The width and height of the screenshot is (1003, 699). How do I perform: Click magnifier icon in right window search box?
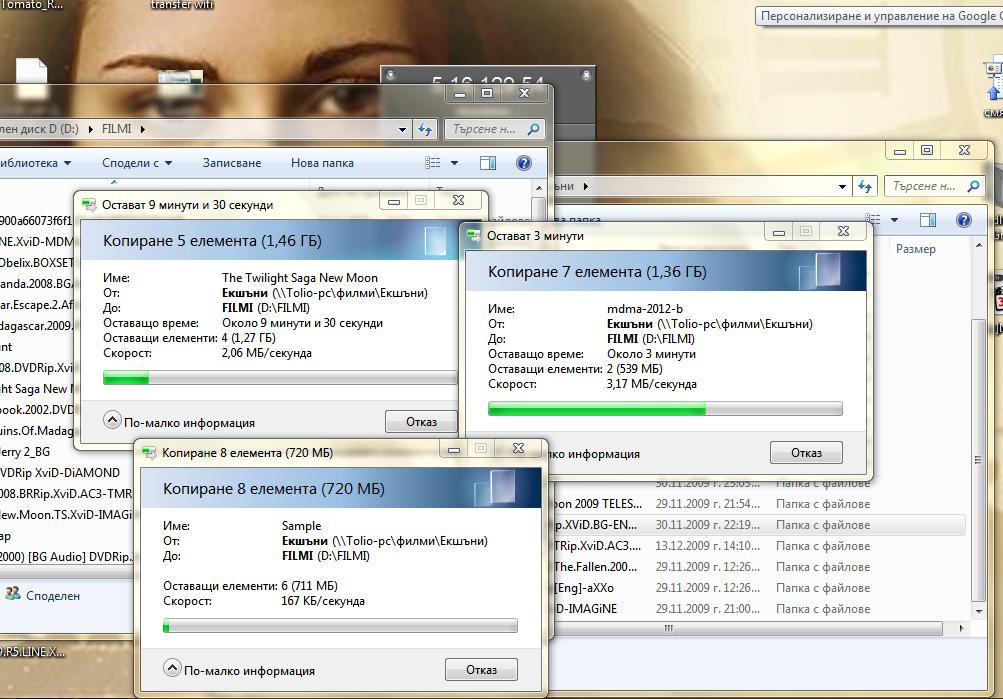pos(973,186)
